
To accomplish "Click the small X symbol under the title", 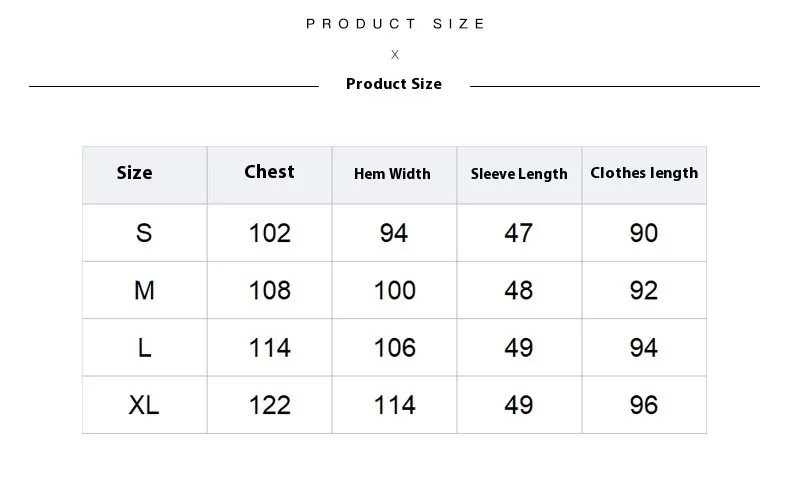I will click(x=395, y=54).
